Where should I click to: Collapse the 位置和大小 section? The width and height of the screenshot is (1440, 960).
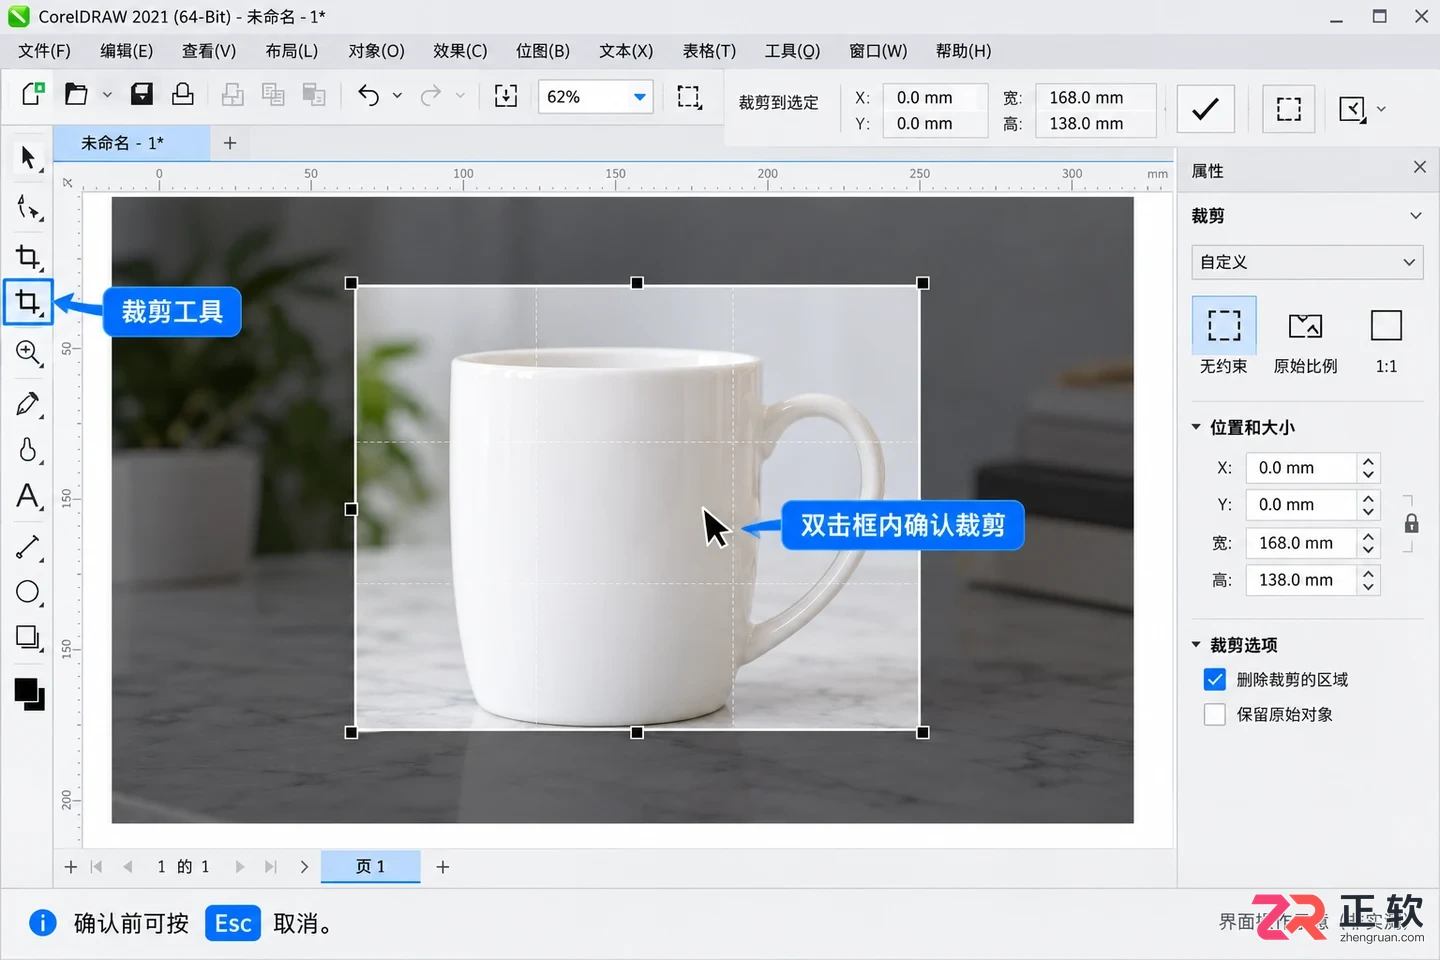tap(1196, 427)
